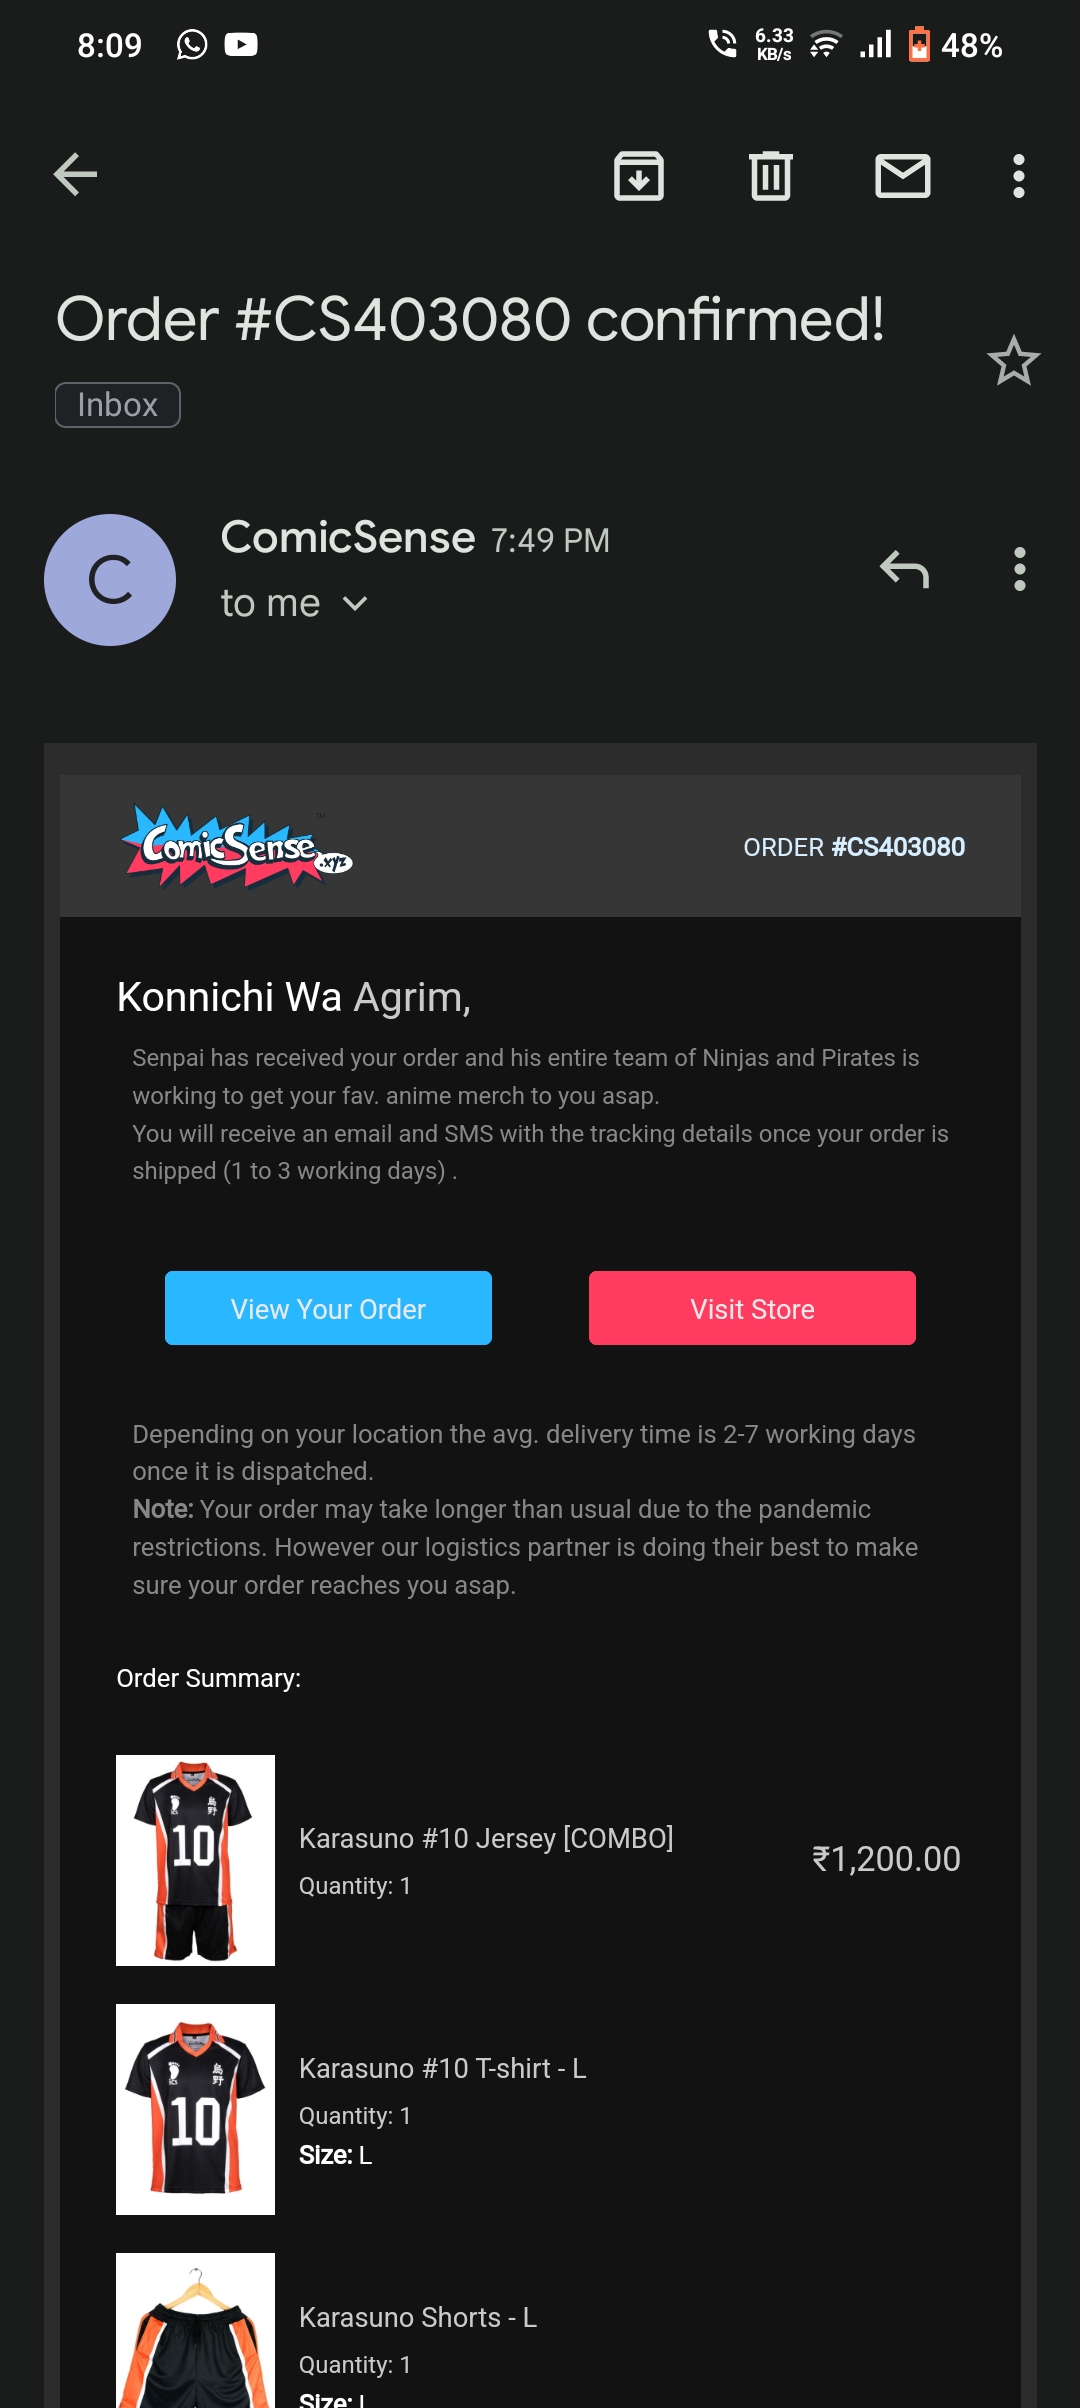The height and width of the screenshot is (2408, 1080).
Task: Tap the ComicSense logo
Action: (237, 848)
